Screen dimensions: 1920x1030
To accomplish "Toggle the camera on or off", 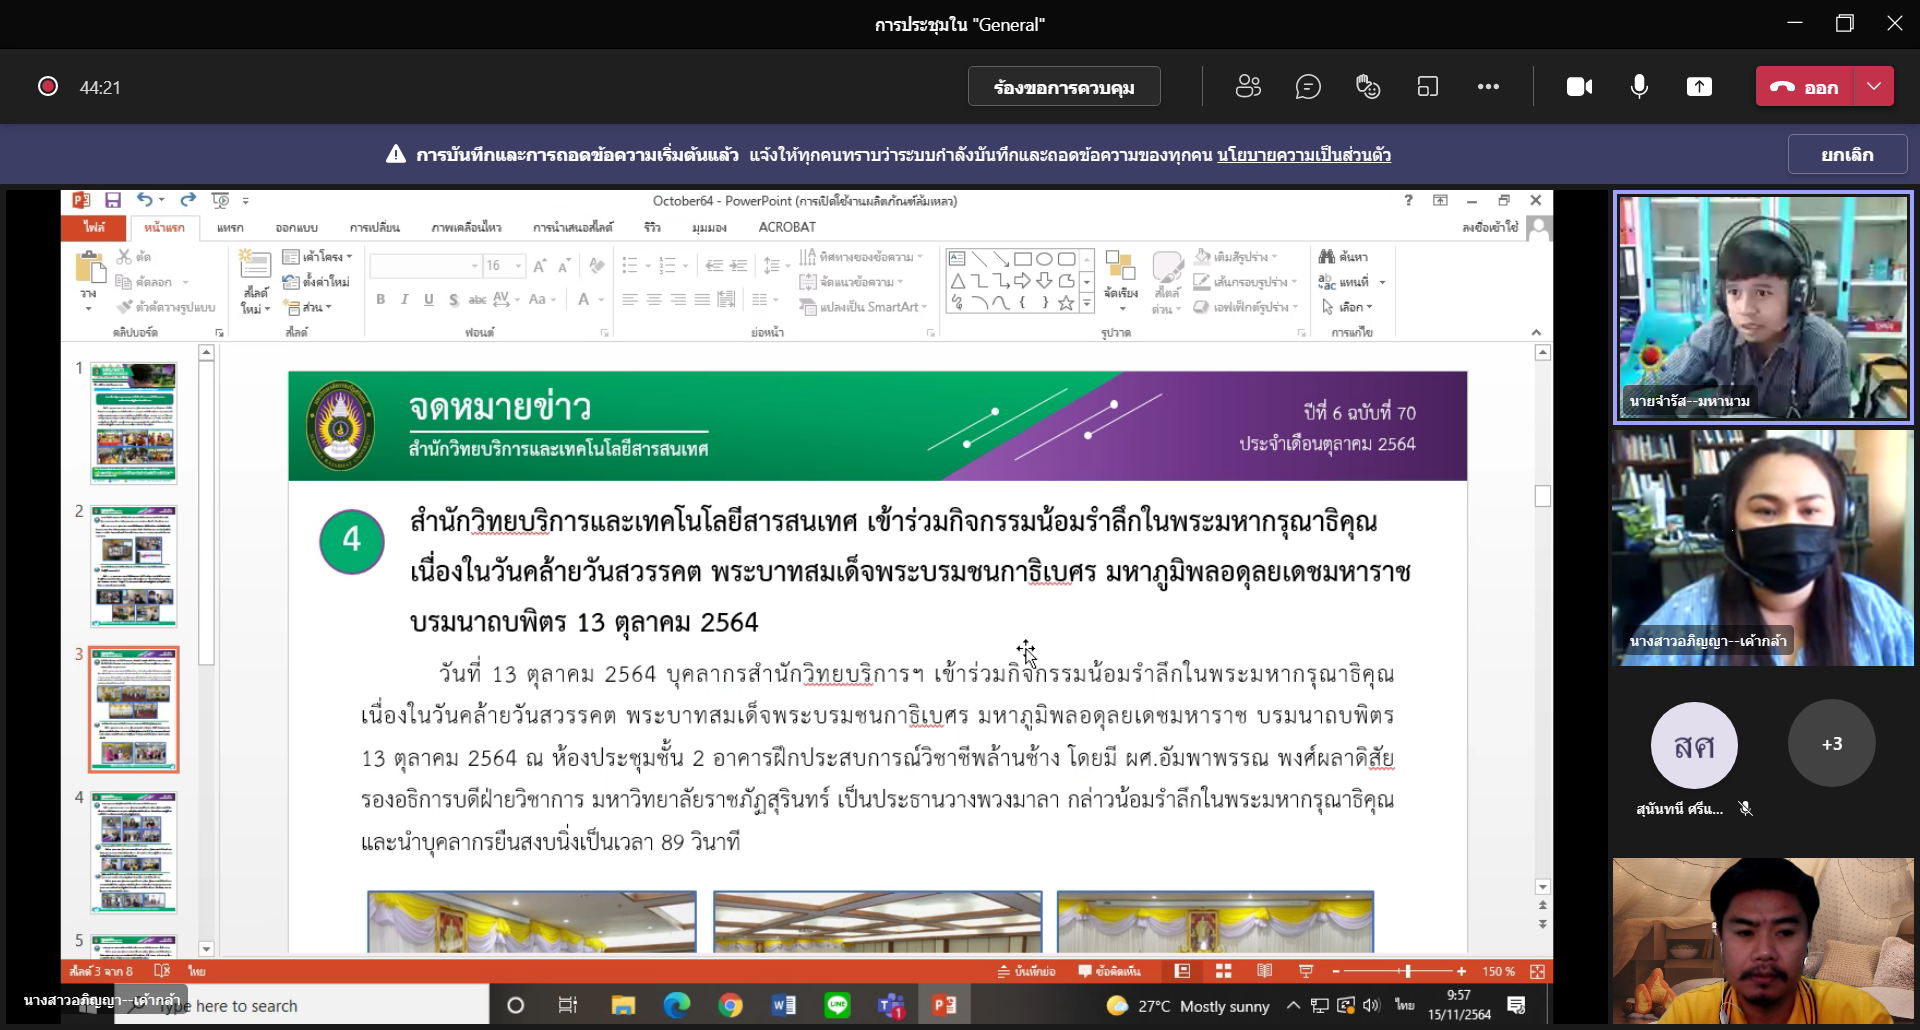I will coord(1579,87).
